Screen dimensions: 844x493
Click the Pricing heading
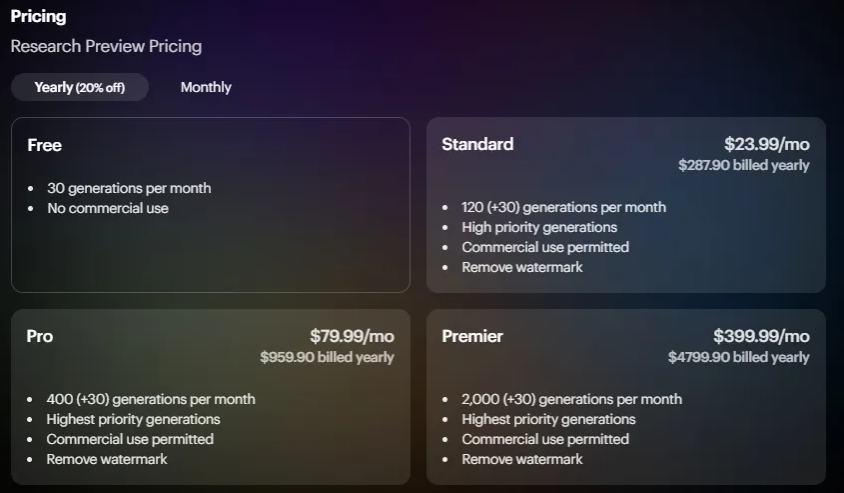point(38,17)
